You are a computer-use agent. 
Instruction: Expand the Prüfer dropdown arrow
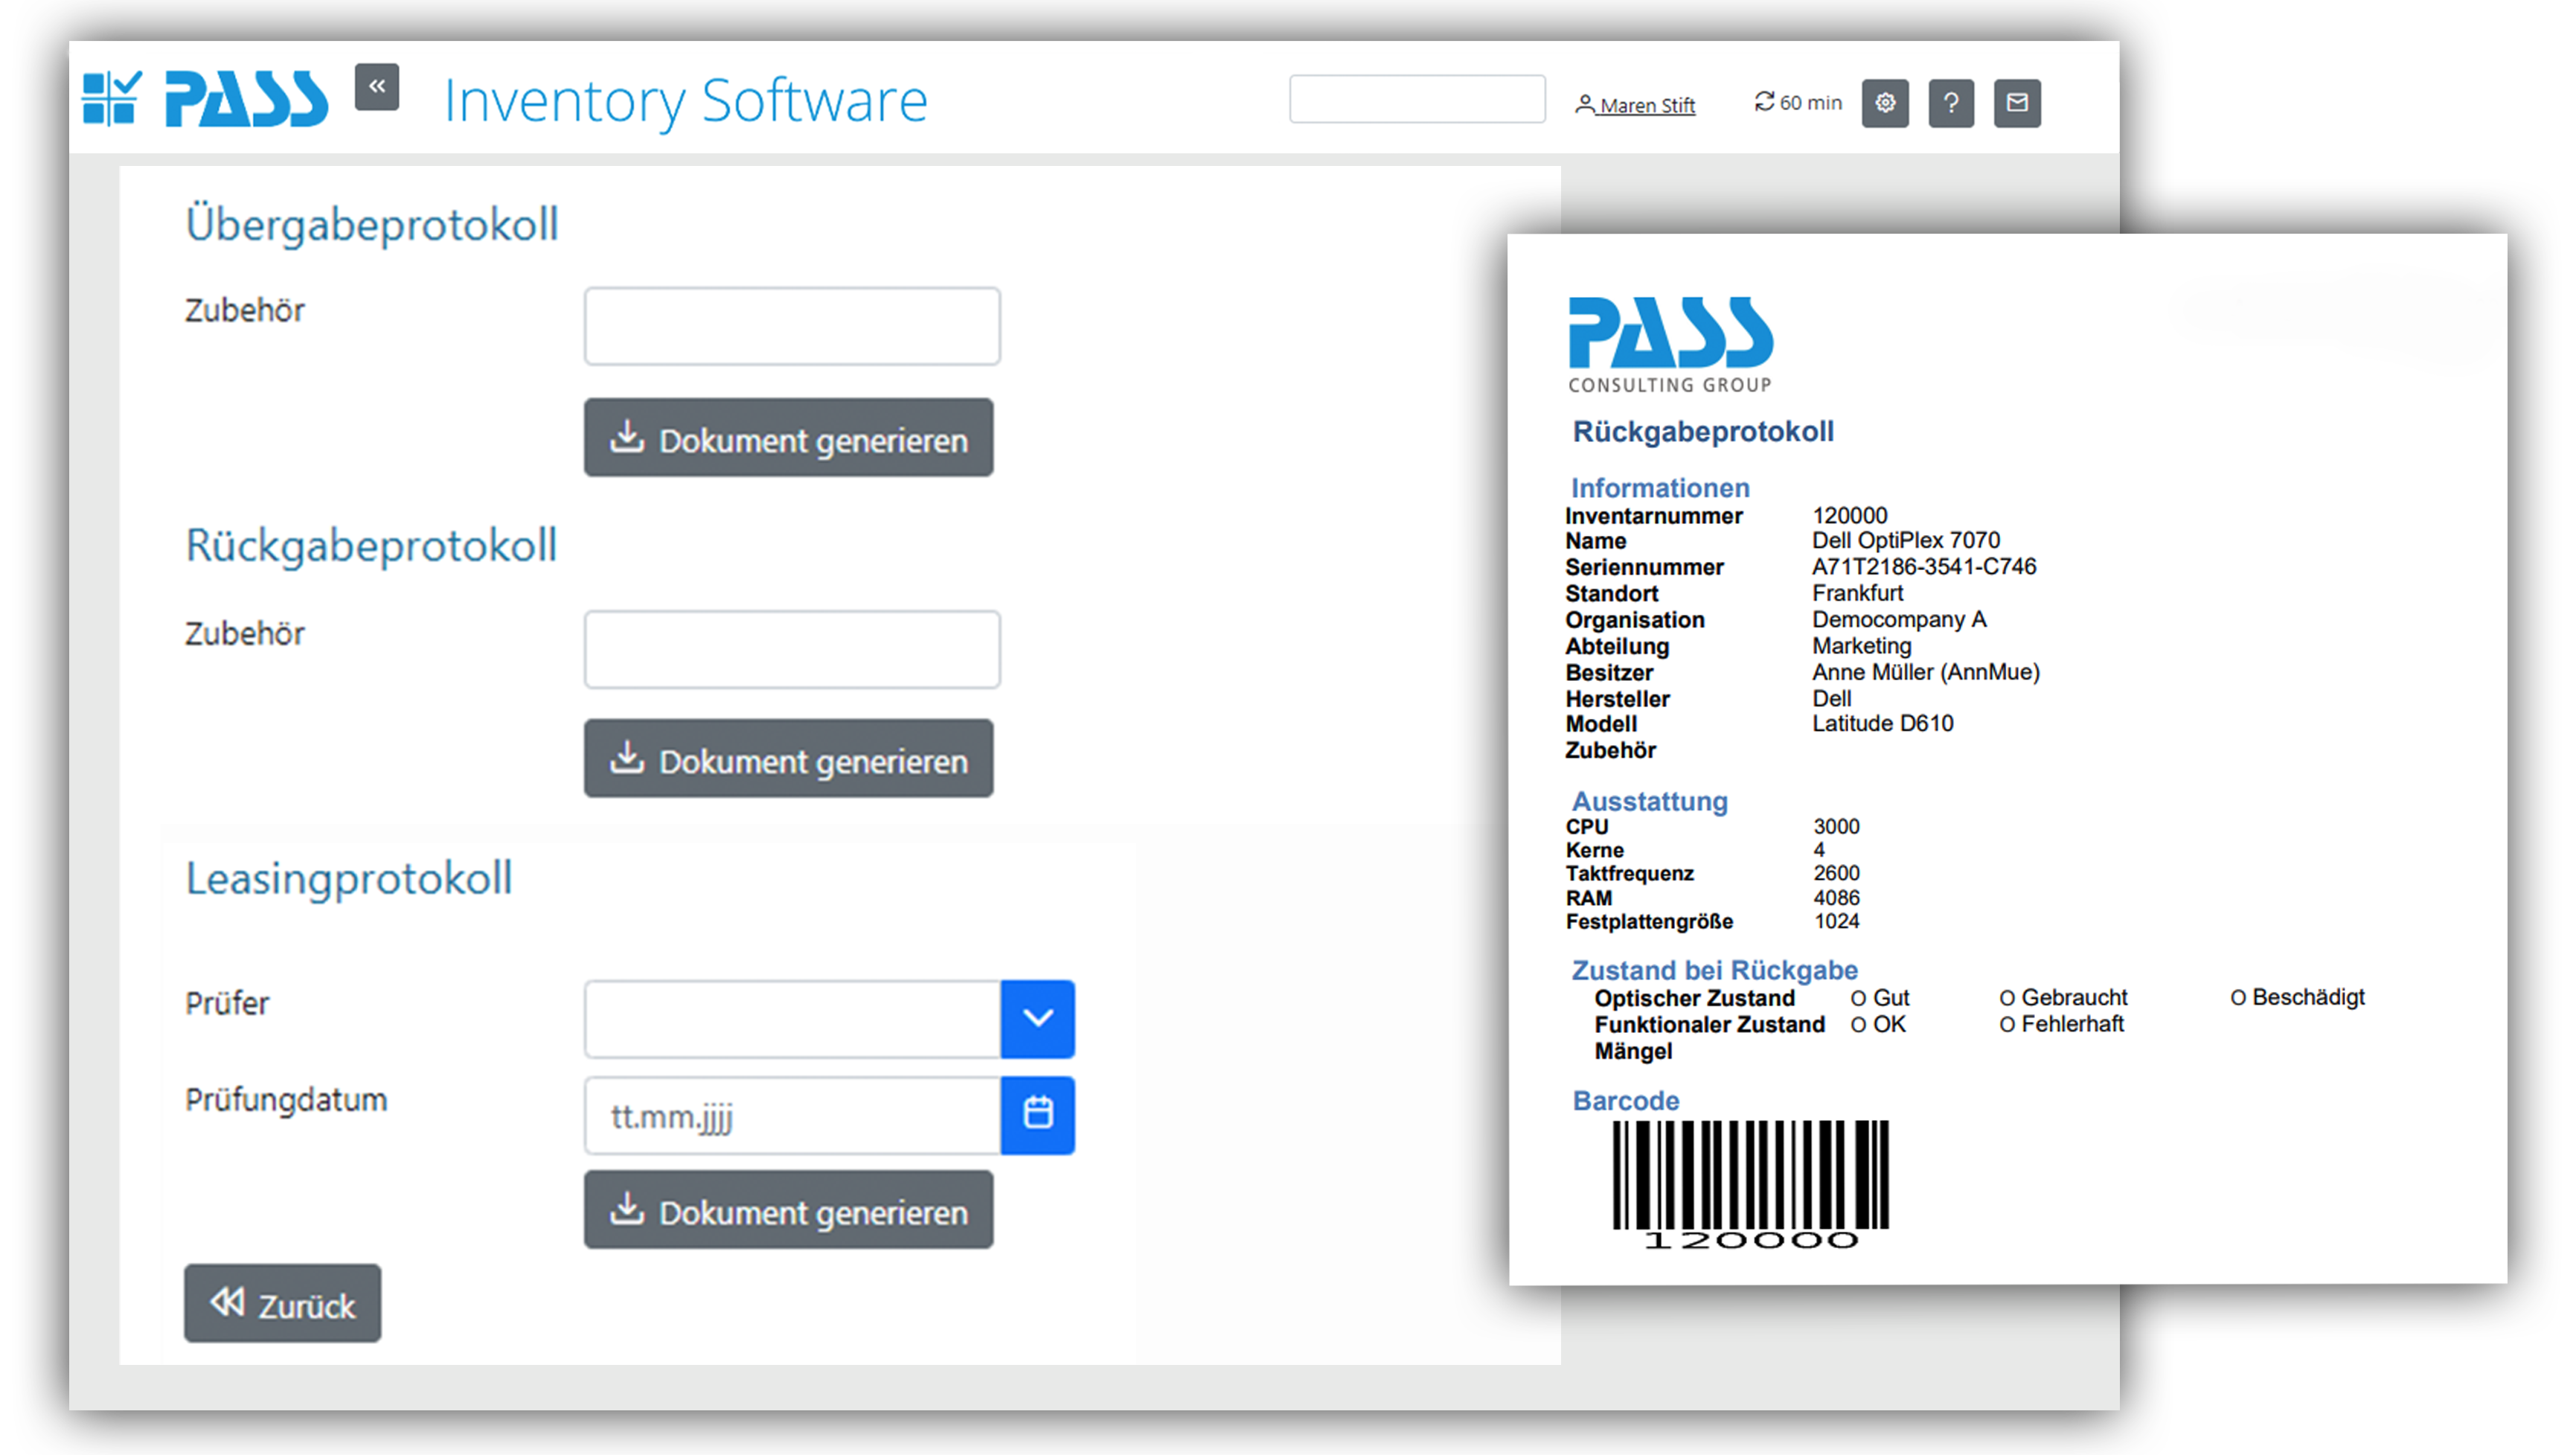click(x=1037, y=1018)
